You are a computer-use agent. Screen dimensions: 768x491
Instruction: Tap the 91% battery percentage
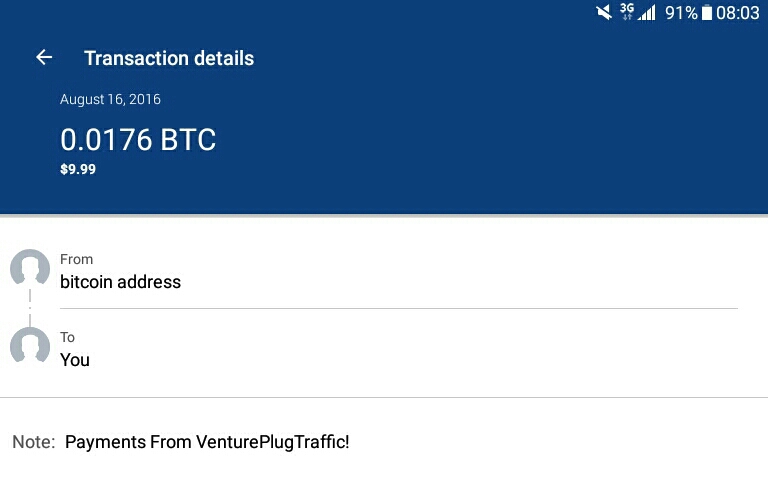coord(681,13)
